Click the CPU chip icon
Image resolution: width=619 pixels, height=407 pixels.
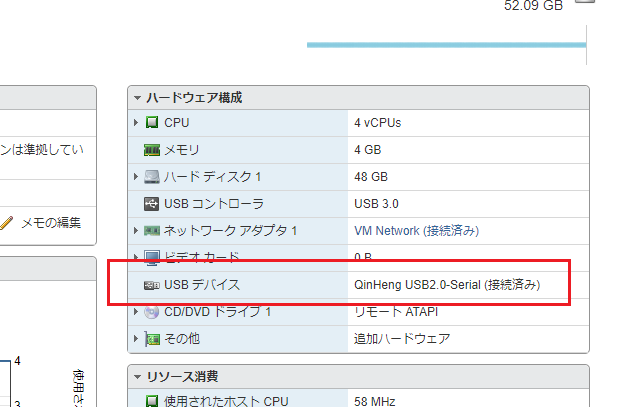[152, 123]
